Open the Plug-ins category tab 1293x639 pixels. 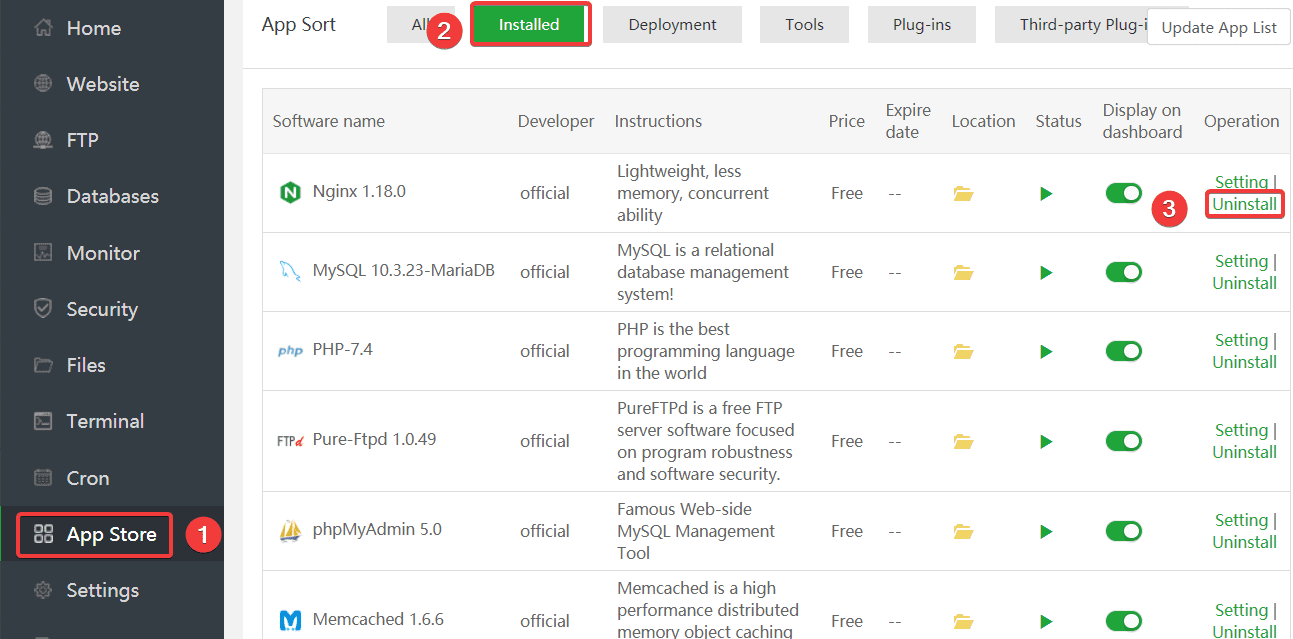[x=920, y=25]
